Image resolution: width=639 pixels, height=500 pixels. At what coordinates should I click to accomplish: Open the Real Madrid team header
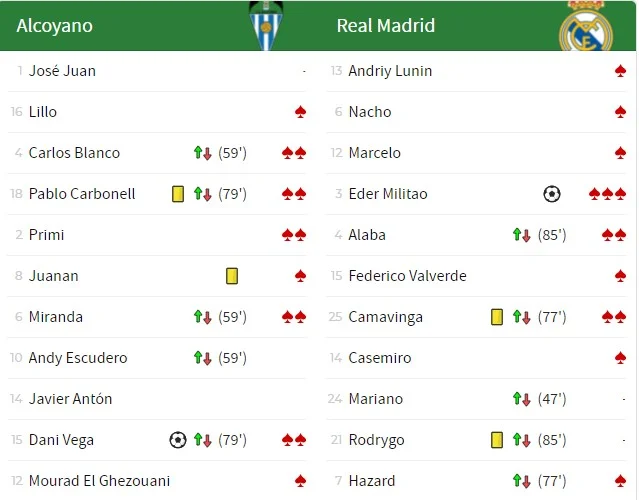click(386, 26)
